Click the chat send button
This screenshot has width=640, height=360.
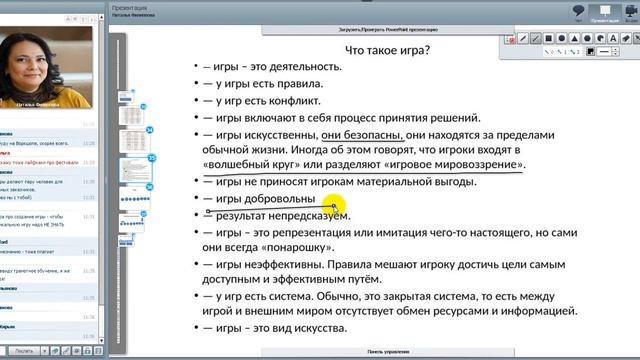24,351
